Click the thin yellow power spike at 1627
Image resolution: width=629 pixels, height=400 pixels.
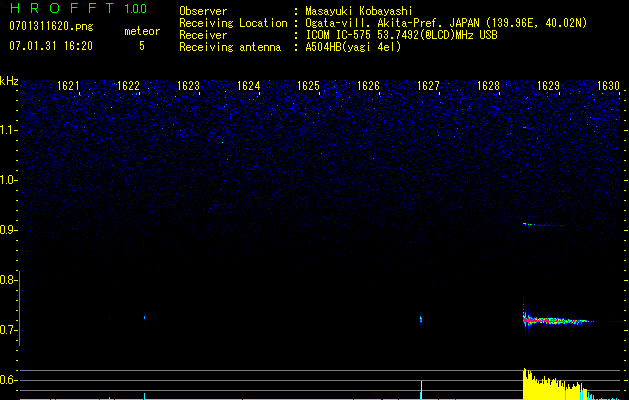pos(421,390)
